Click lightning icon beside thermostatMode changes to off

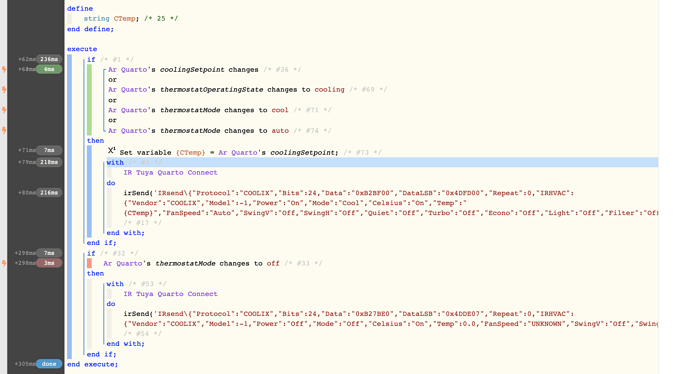coord(4,263)
